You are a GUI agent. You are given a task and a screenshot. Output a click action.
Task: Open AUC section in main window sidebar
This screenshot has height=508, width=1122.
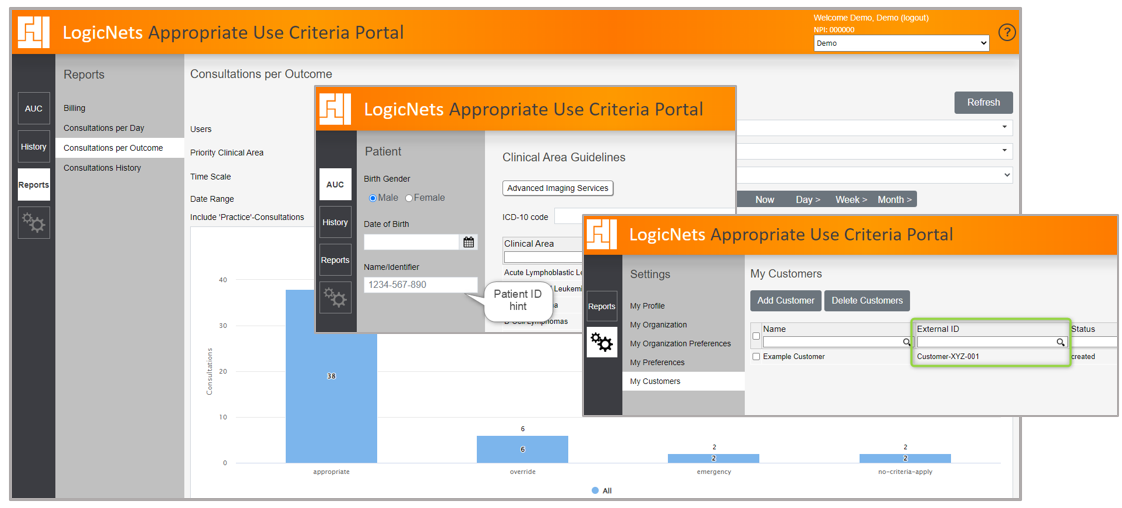point(34,109)
